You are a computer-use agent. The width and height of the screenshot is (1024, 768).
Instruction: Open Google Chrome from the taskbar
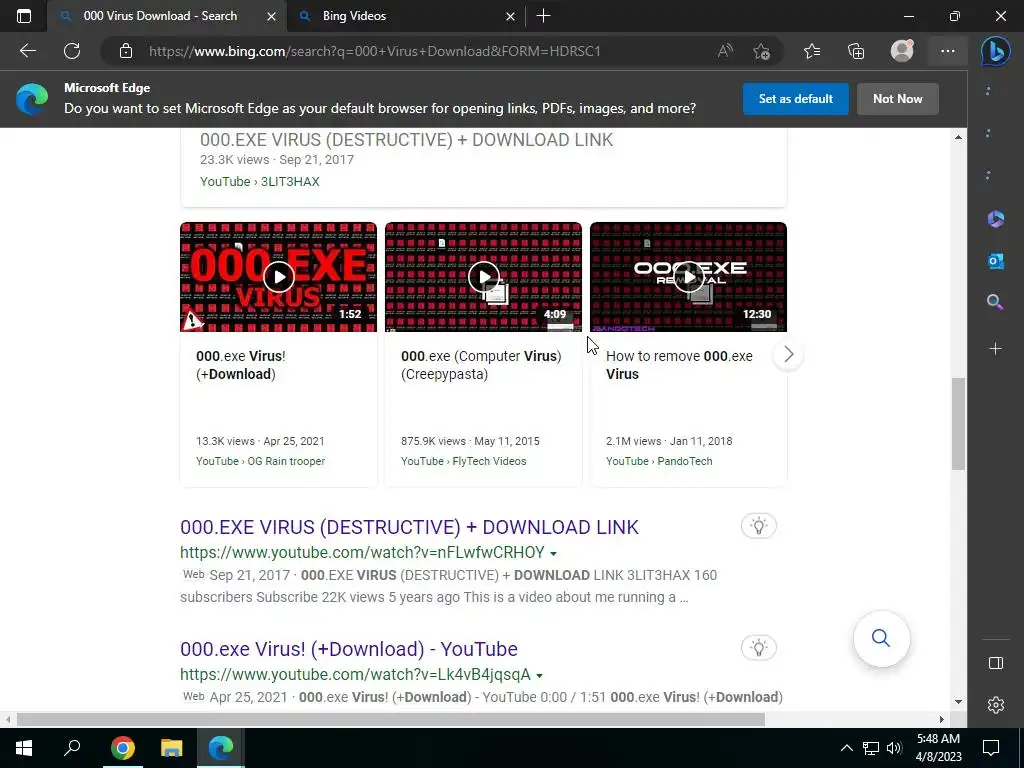pos(123,748)
